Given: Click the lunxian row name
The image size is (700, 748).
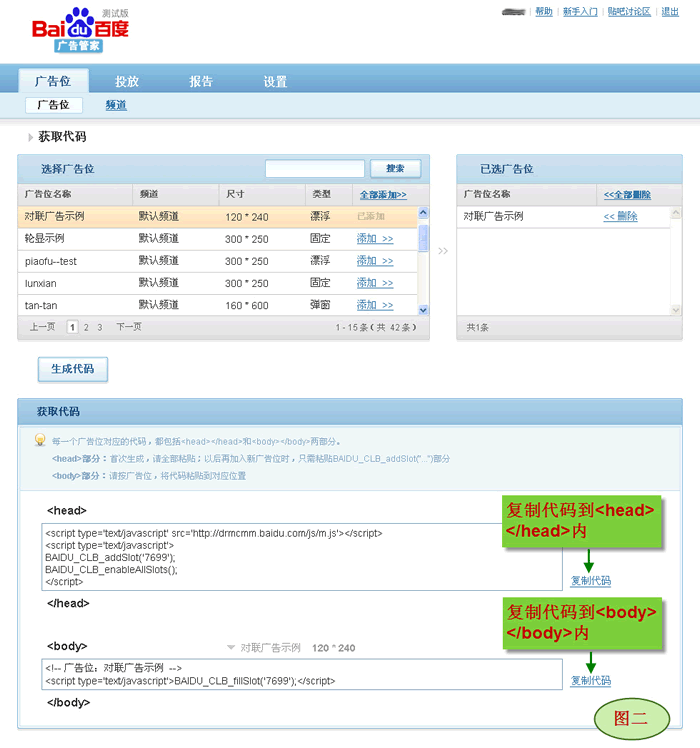Looking at the screenshot, I should (x=41, y=283).
